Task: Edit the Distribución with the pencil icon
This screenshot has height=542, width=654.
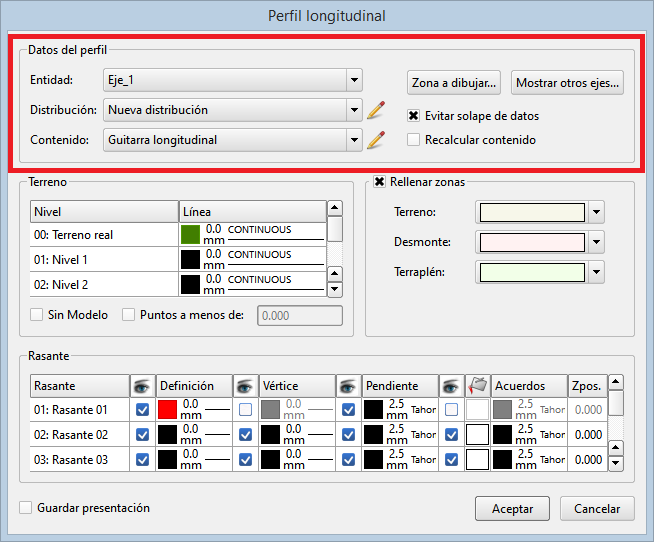Action: (x=376, y=110)
